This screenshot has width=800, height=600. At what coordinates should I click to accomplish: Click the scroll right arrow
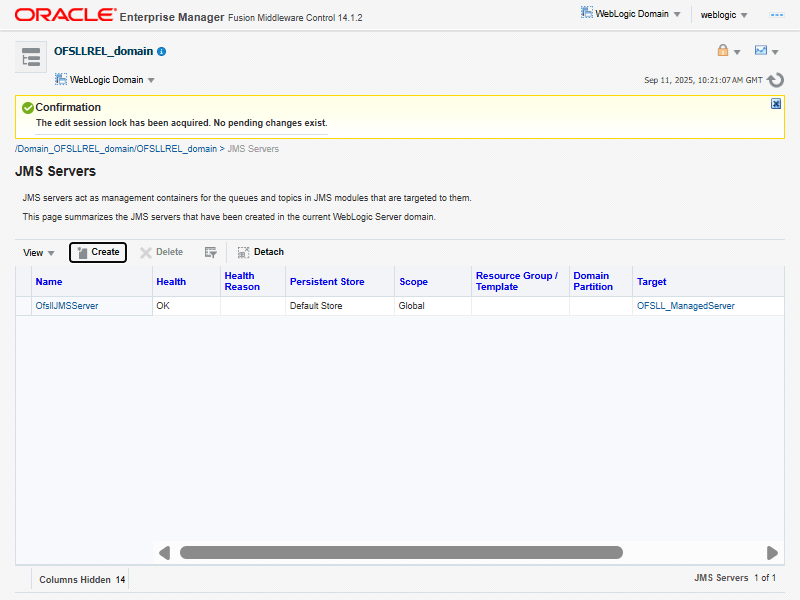(772, 553)
